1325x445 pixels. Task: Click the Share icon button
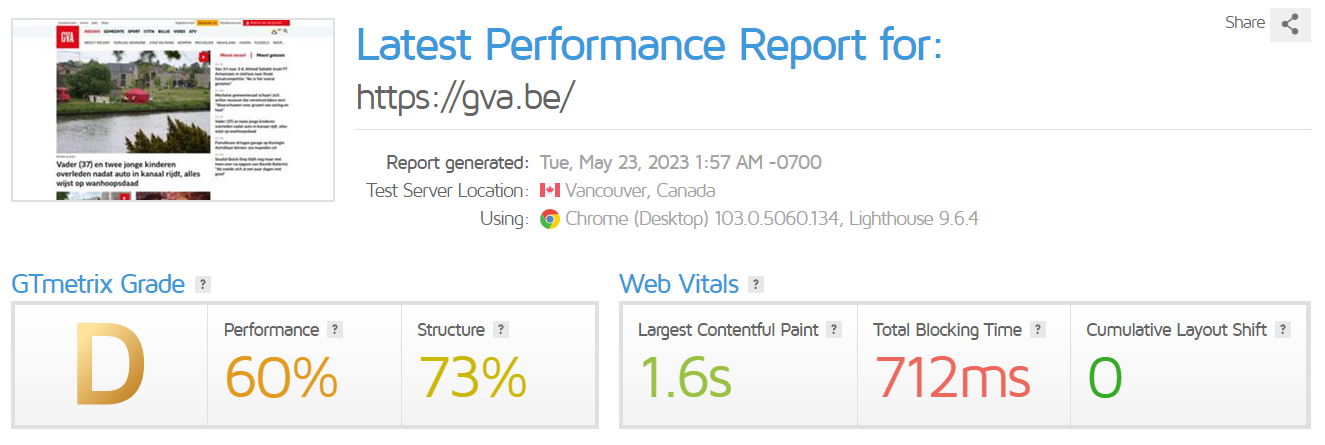point(1290,25)
